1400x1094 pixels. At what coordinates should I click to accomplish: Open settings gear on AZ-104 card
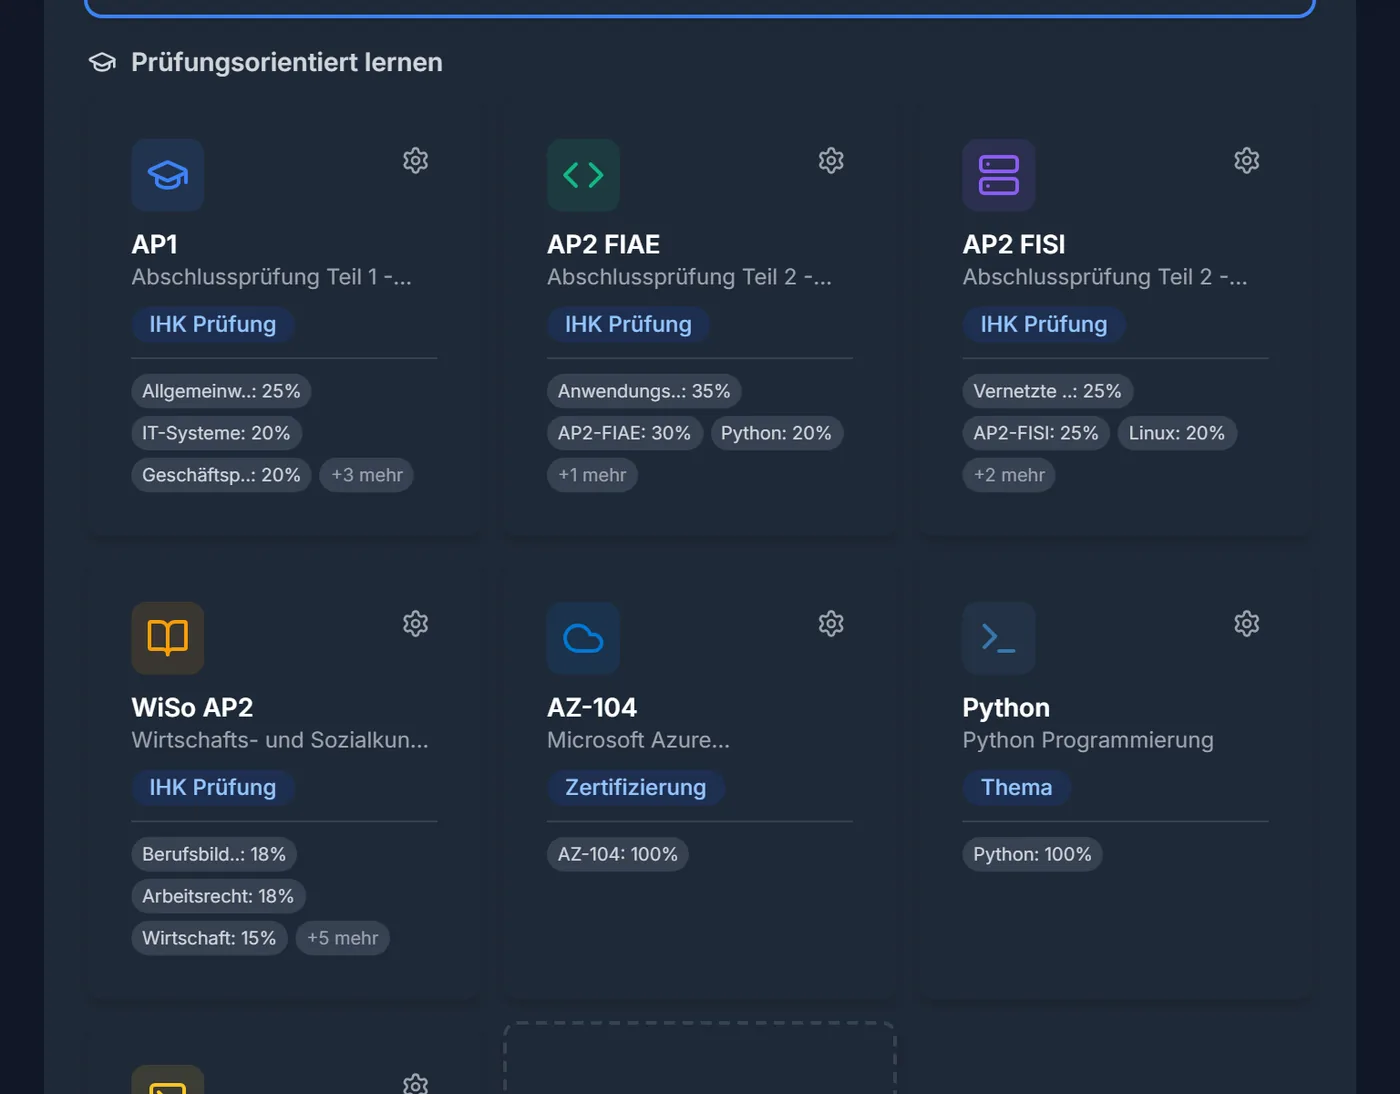point(831,623)
